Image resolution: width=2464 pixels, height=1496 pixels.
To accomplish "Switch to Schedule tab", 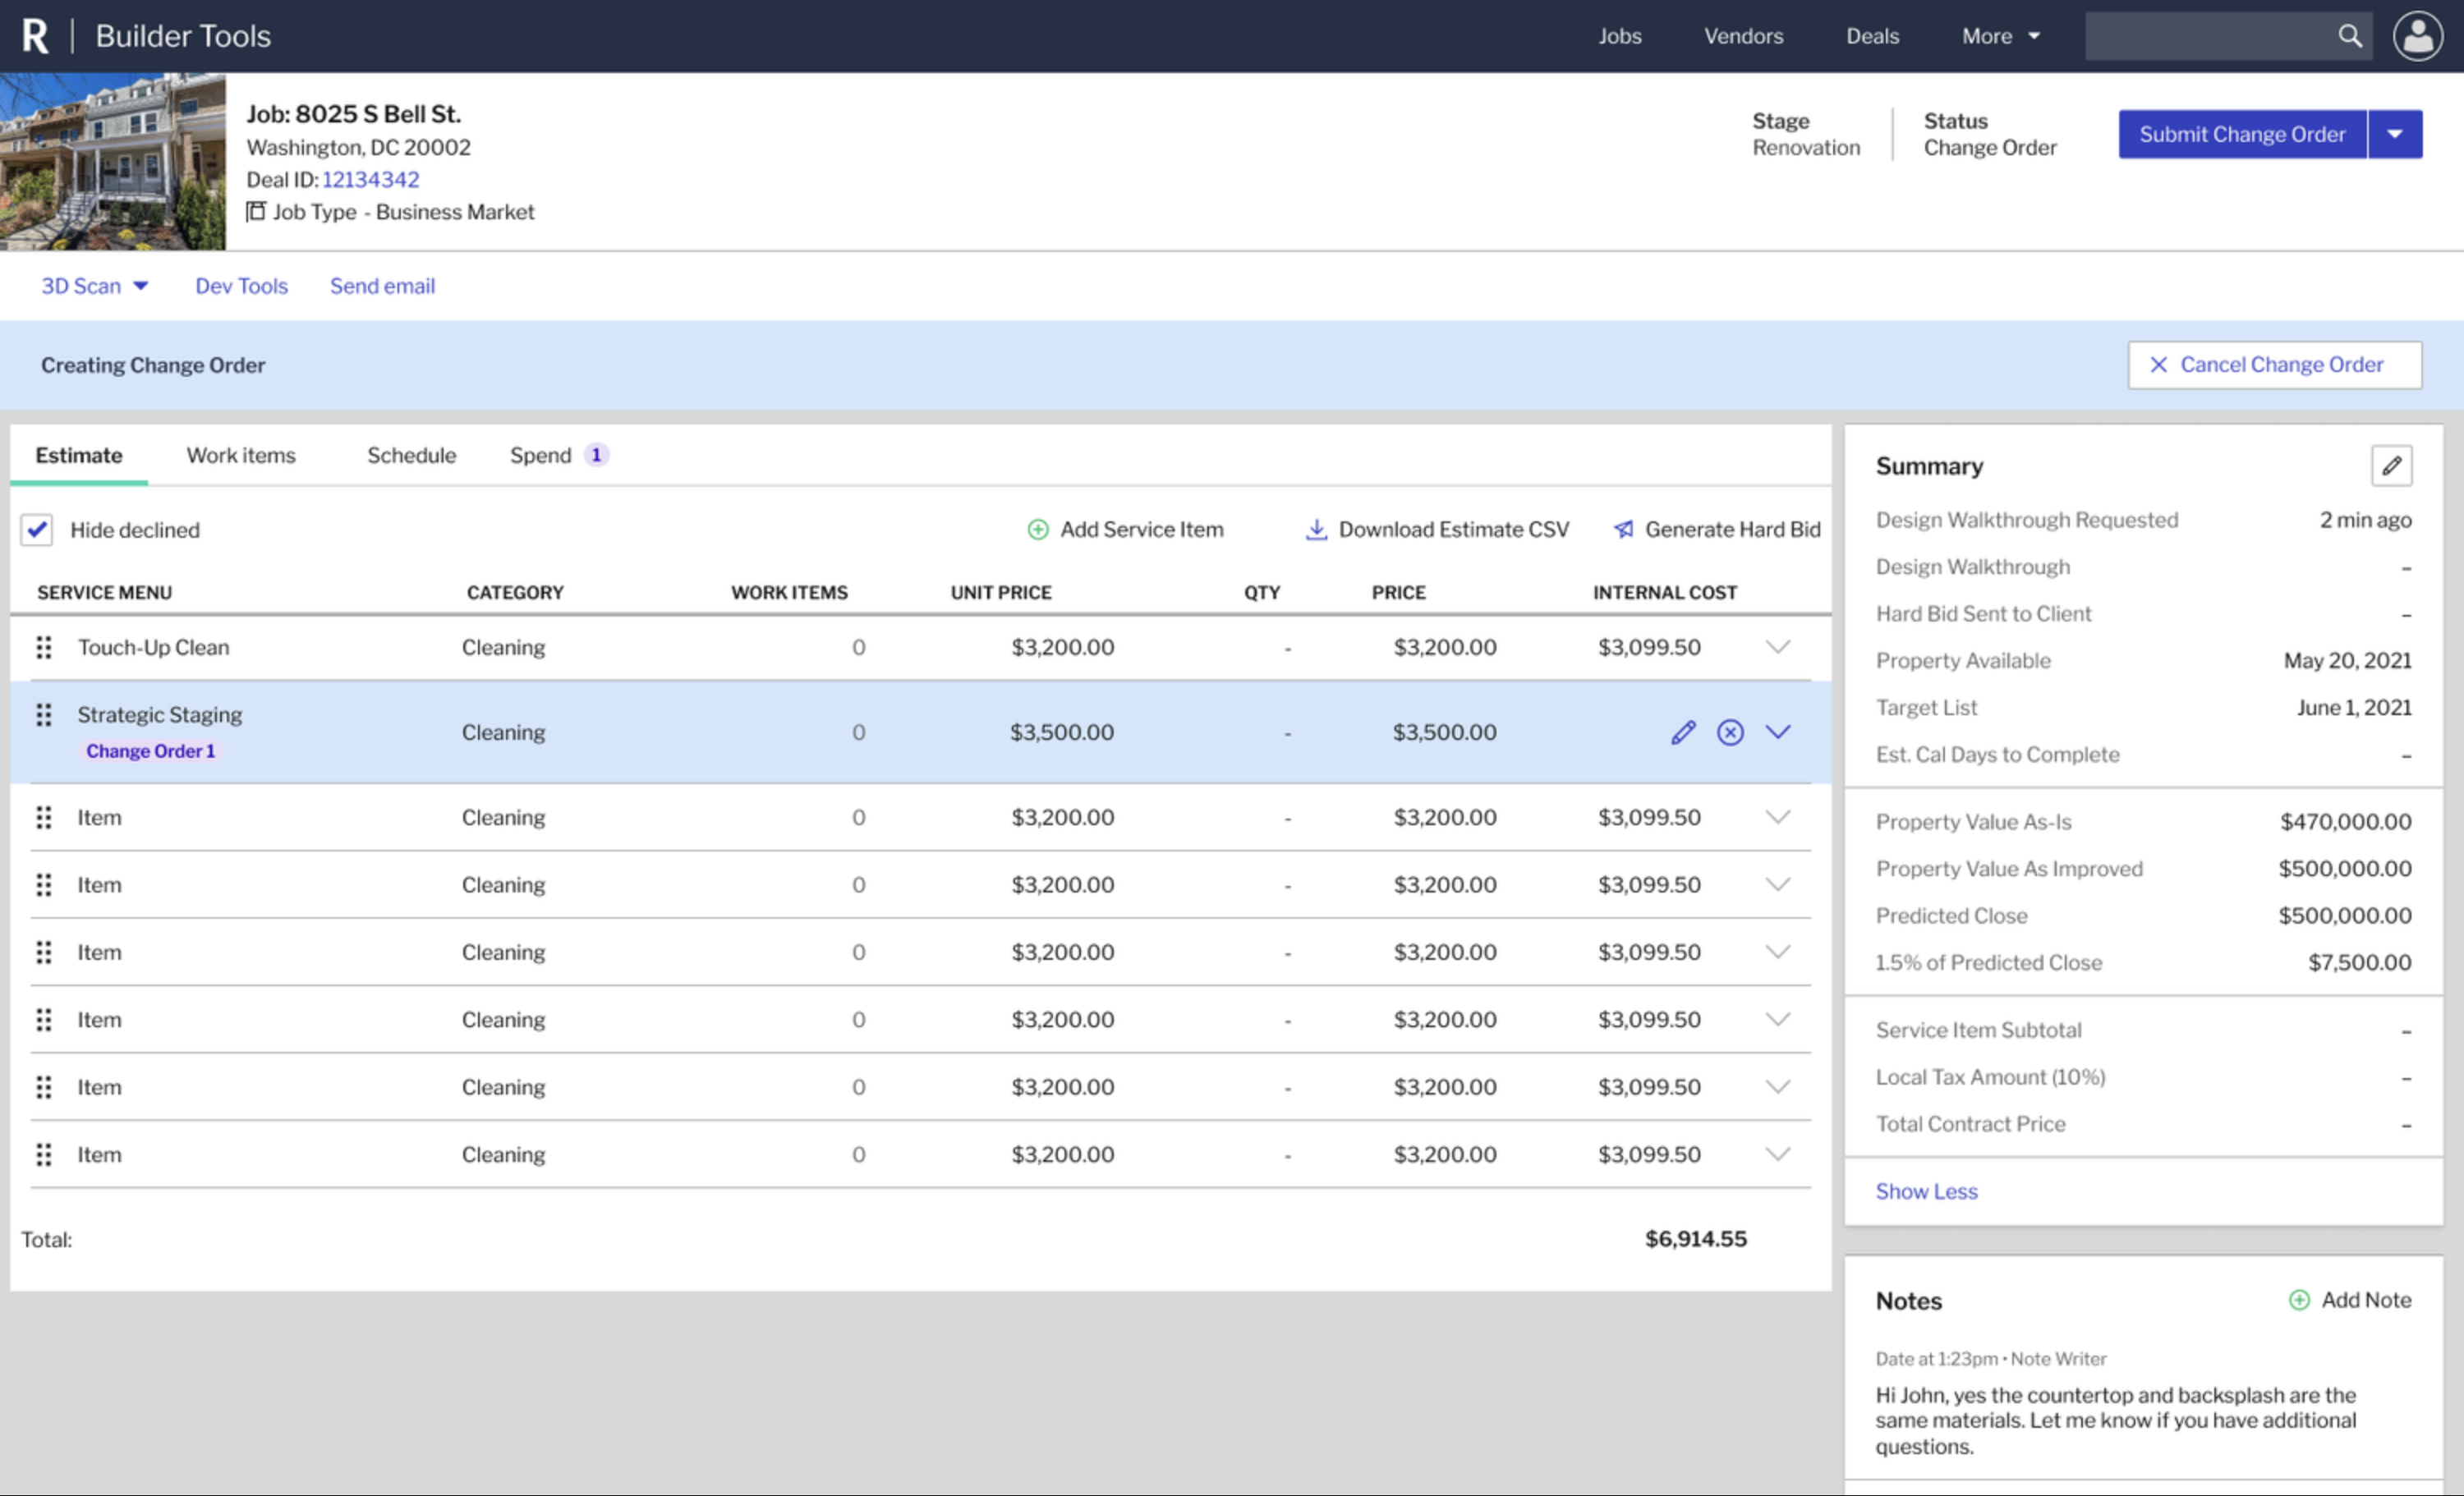I will [x=411, y=455].
